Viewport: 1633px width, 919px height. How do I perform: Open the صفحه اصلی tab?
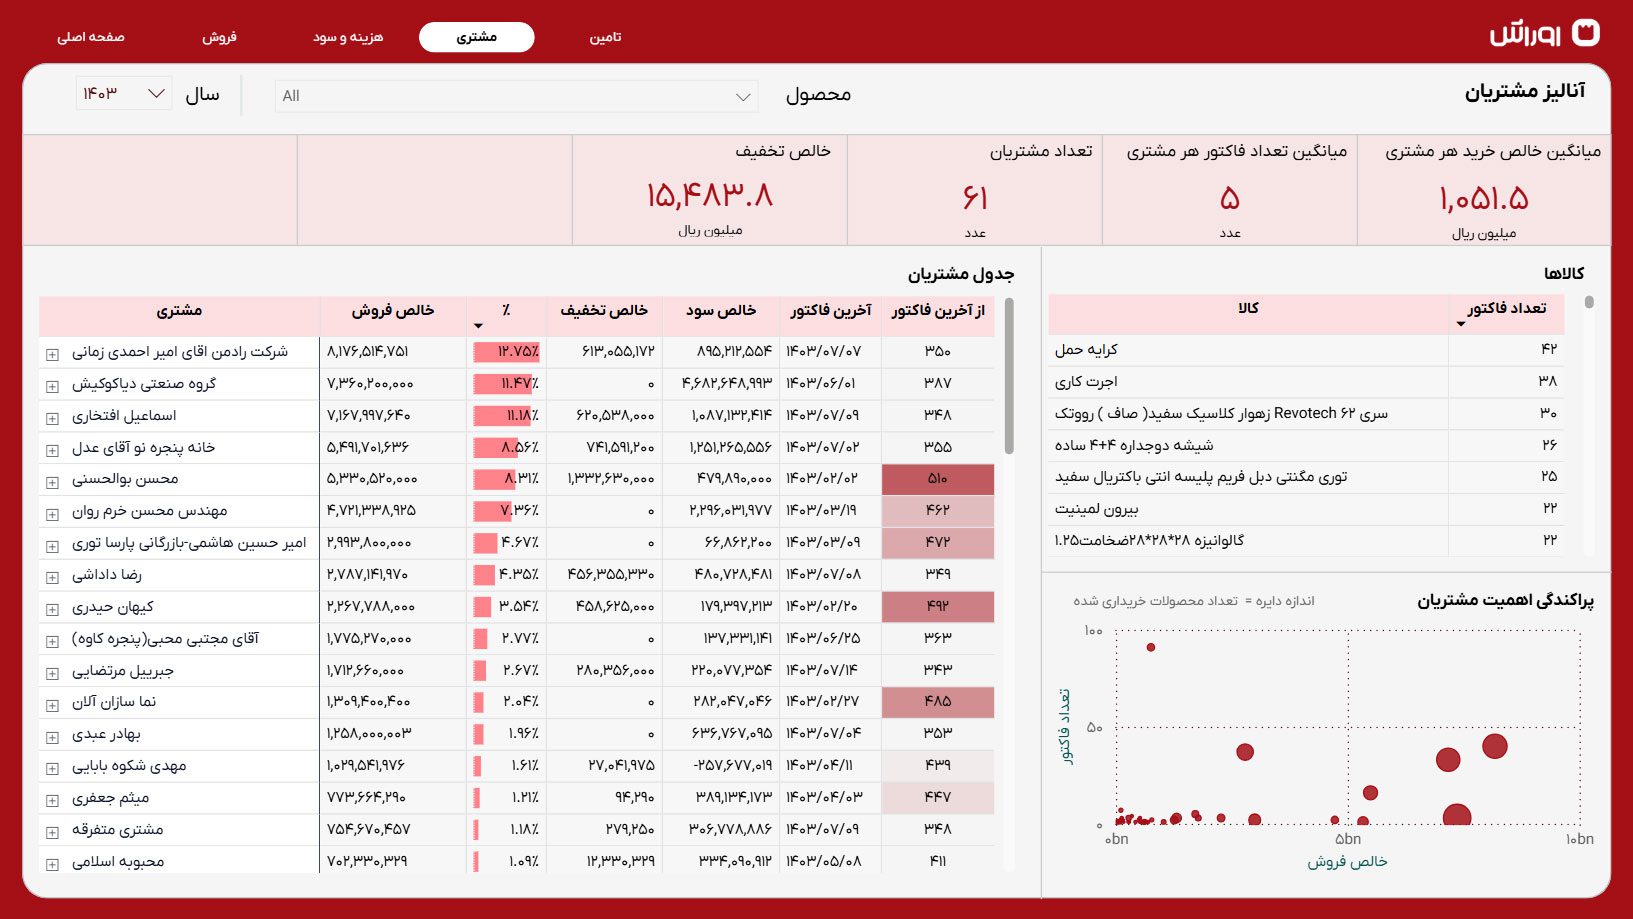[x=91, y=37]
